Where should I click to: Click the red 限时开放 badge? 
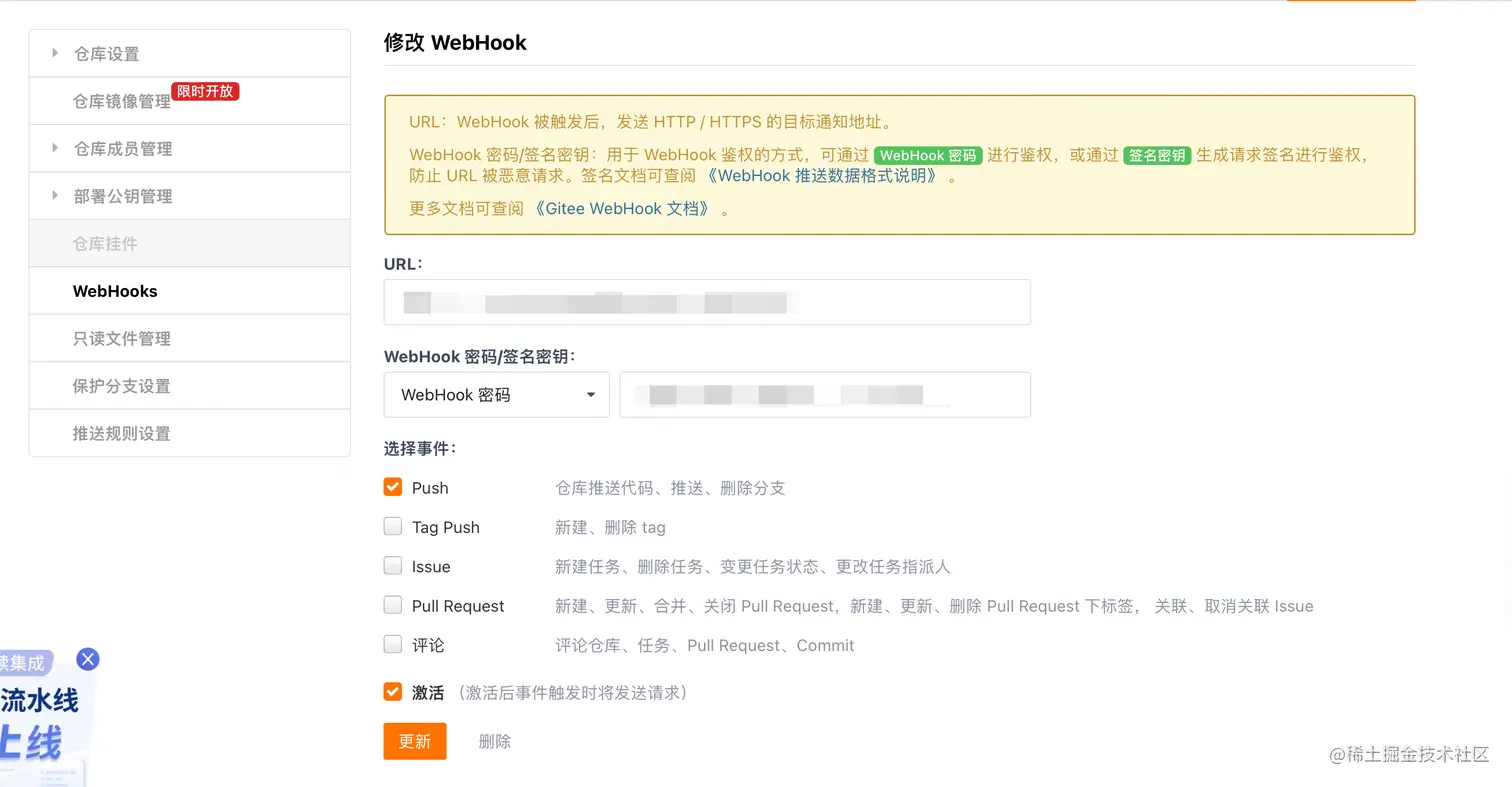point(205,91)
